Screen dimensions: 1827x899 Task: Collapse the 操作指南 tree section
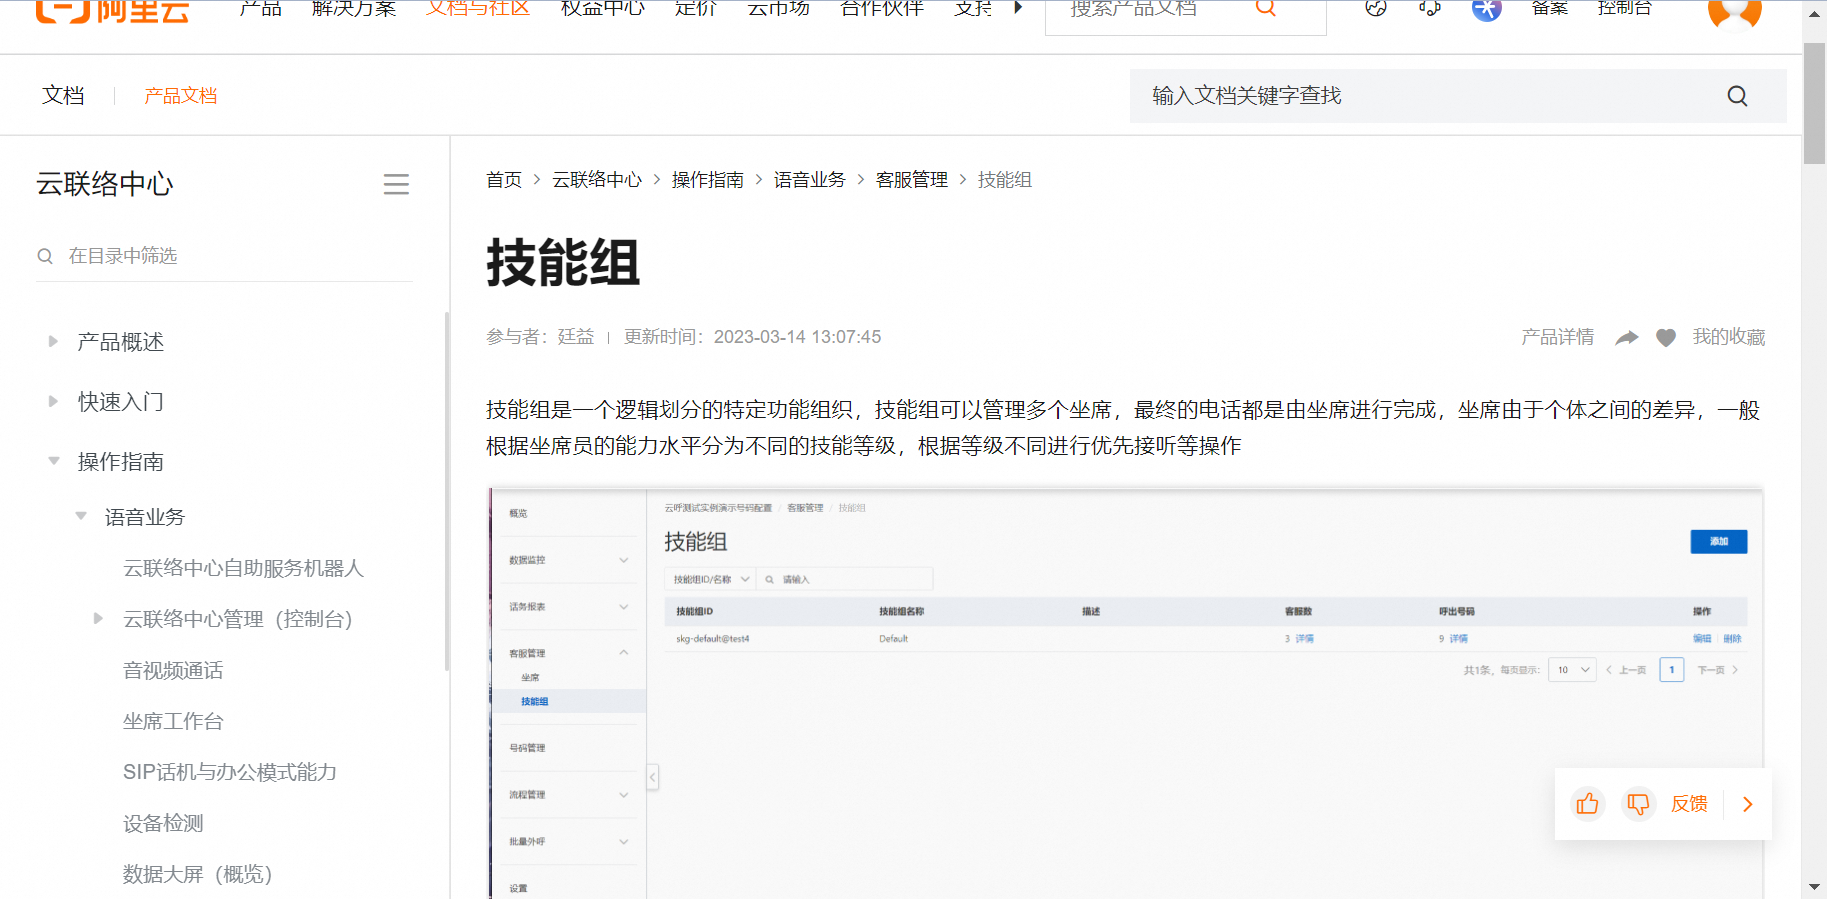tap(53, 461)
